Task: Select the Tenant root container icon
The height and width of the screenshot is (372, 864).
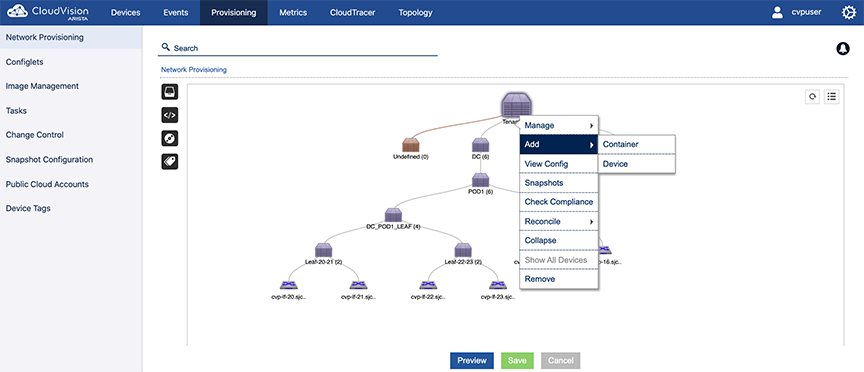Action: [516, 104]
